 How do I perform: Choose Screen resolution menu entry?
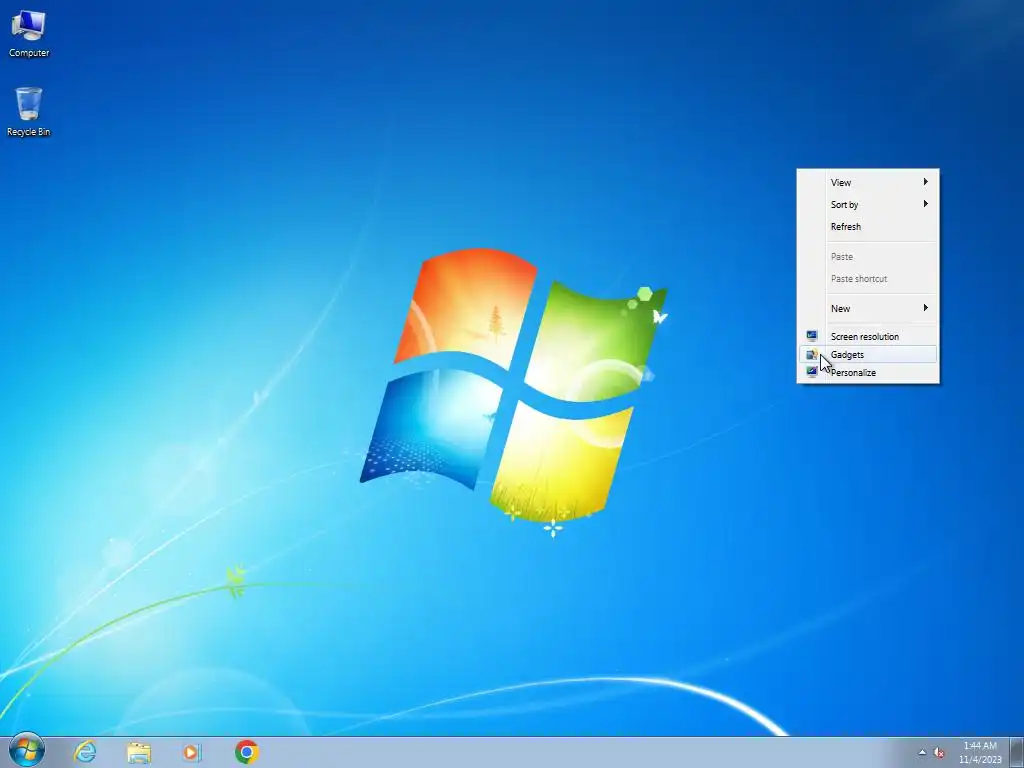[x=868, y=336]
